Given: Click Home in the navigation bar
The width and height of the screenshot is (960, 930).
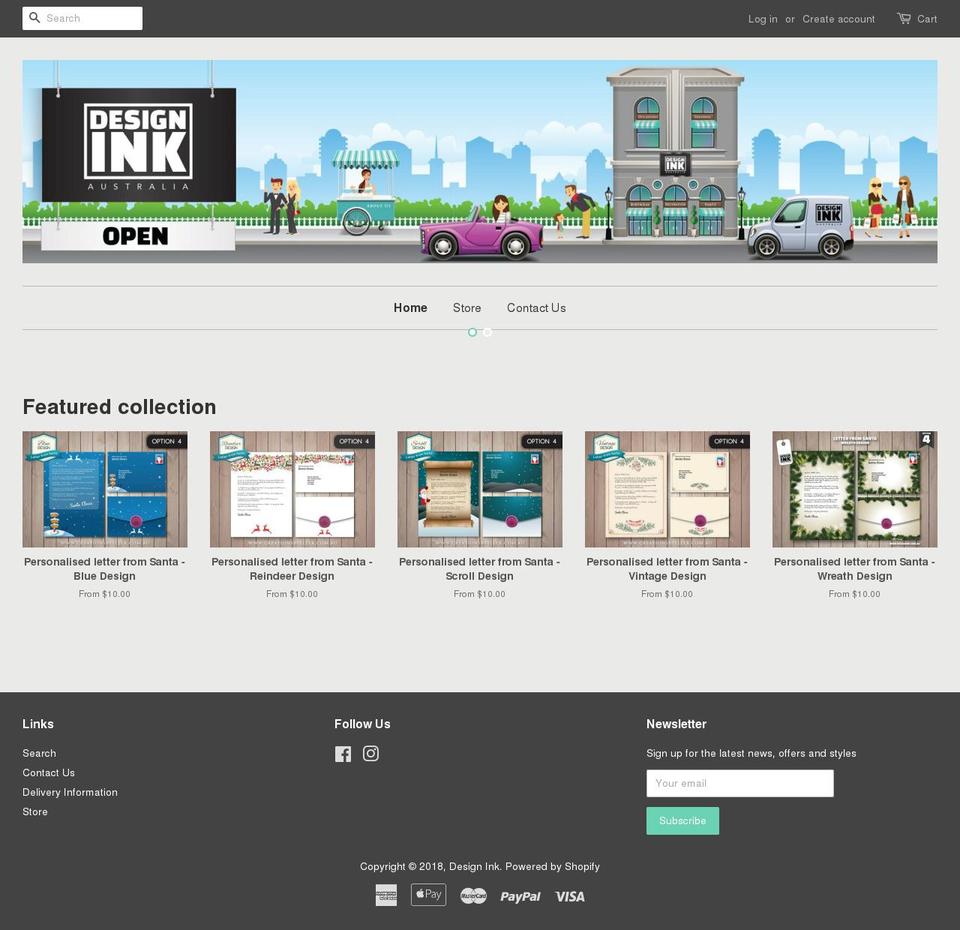Looking at the screenshot, I should click(410, 307).
